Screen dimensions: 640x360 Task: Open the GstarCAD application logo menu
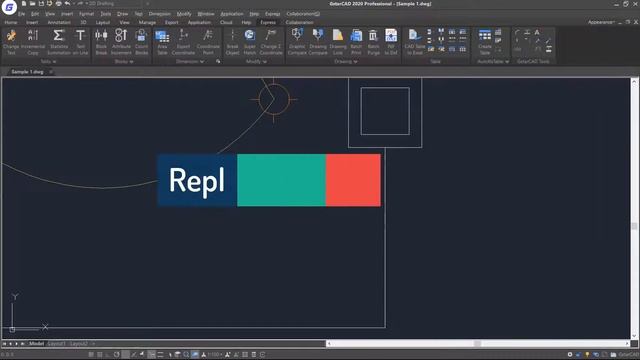coord(9,7)
